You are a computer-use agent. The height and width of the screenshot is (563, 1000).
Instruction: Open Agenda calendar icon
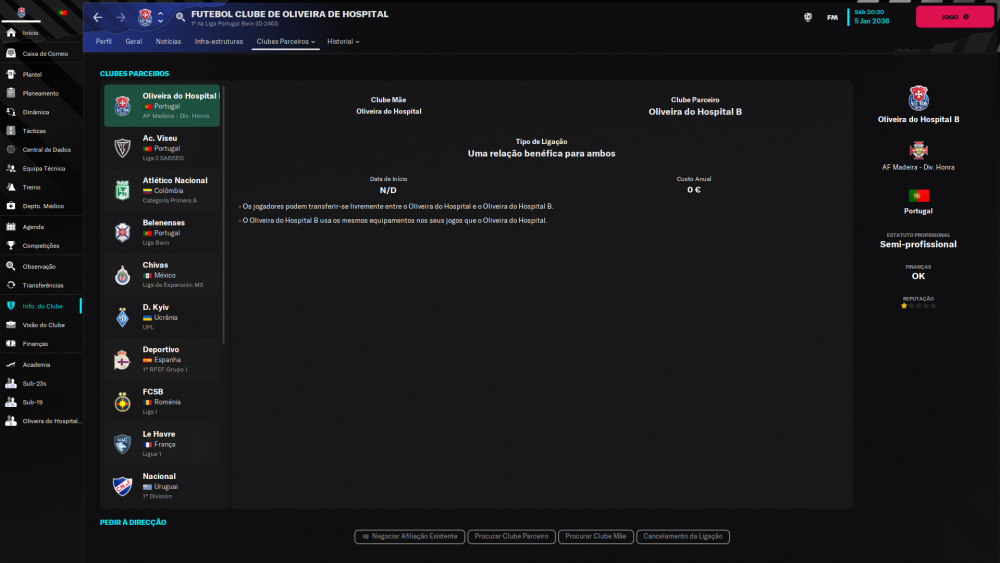pos(11,227)
